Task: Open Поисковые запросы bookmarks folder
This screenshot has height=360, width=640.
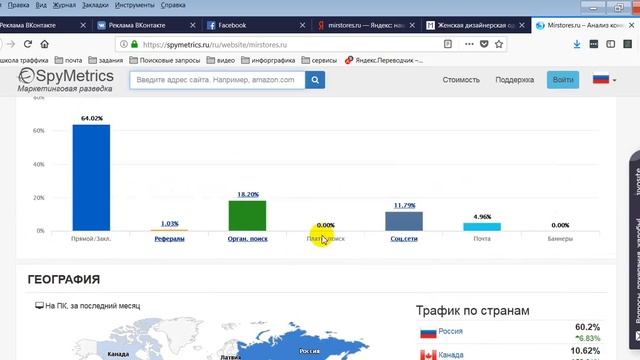Action: pos(165,60)
